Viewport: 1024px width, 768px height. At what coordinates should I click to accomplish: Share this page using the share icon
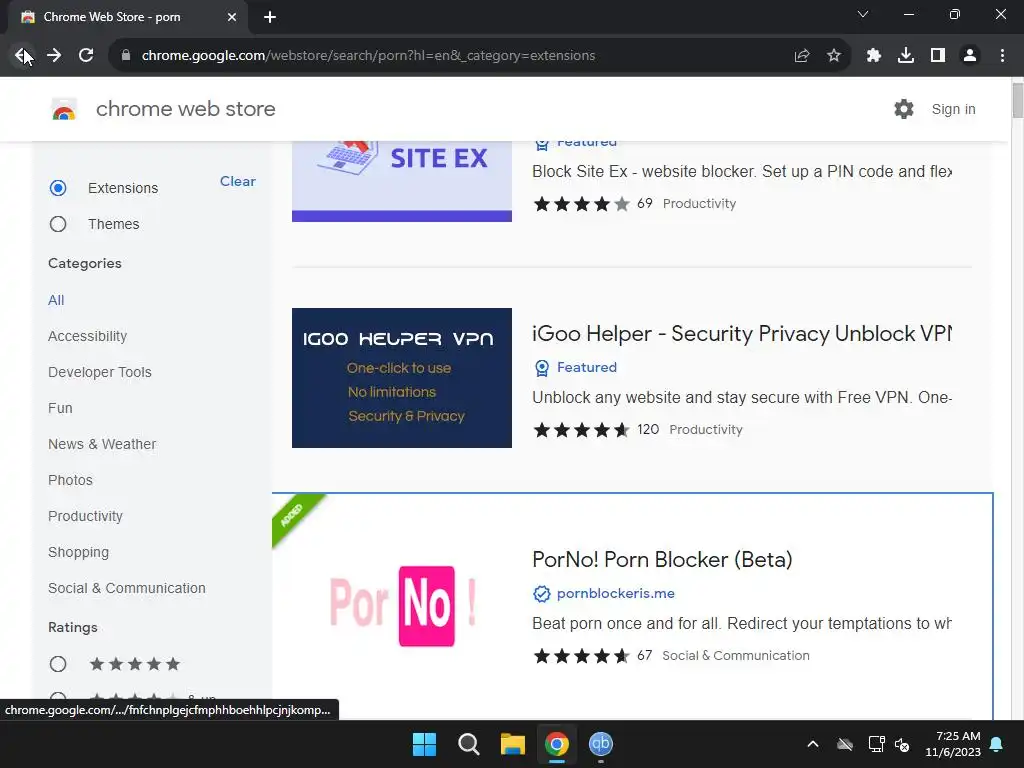coord(802,56)
